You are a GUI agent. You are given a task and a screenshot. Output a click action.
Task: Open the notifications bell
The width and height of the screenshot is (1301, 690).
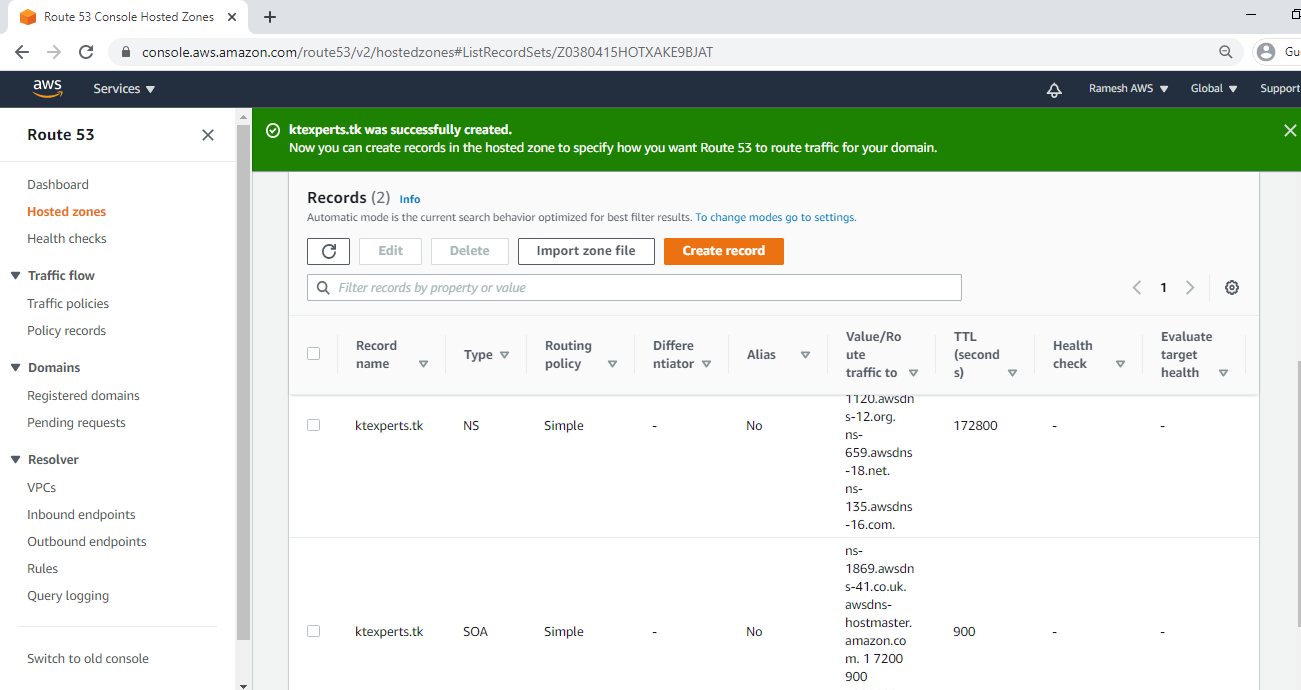(x=1054, y=89)
